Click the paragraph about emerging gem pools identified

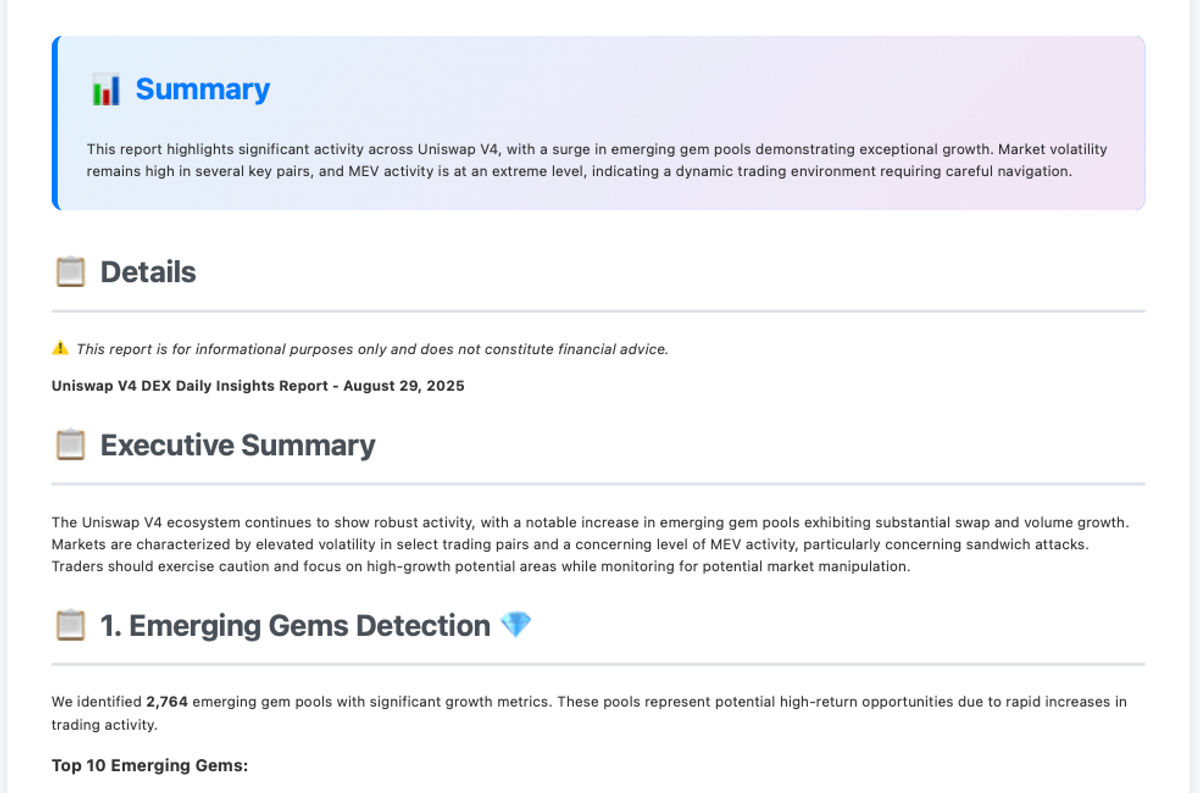(x=589, y=713)
